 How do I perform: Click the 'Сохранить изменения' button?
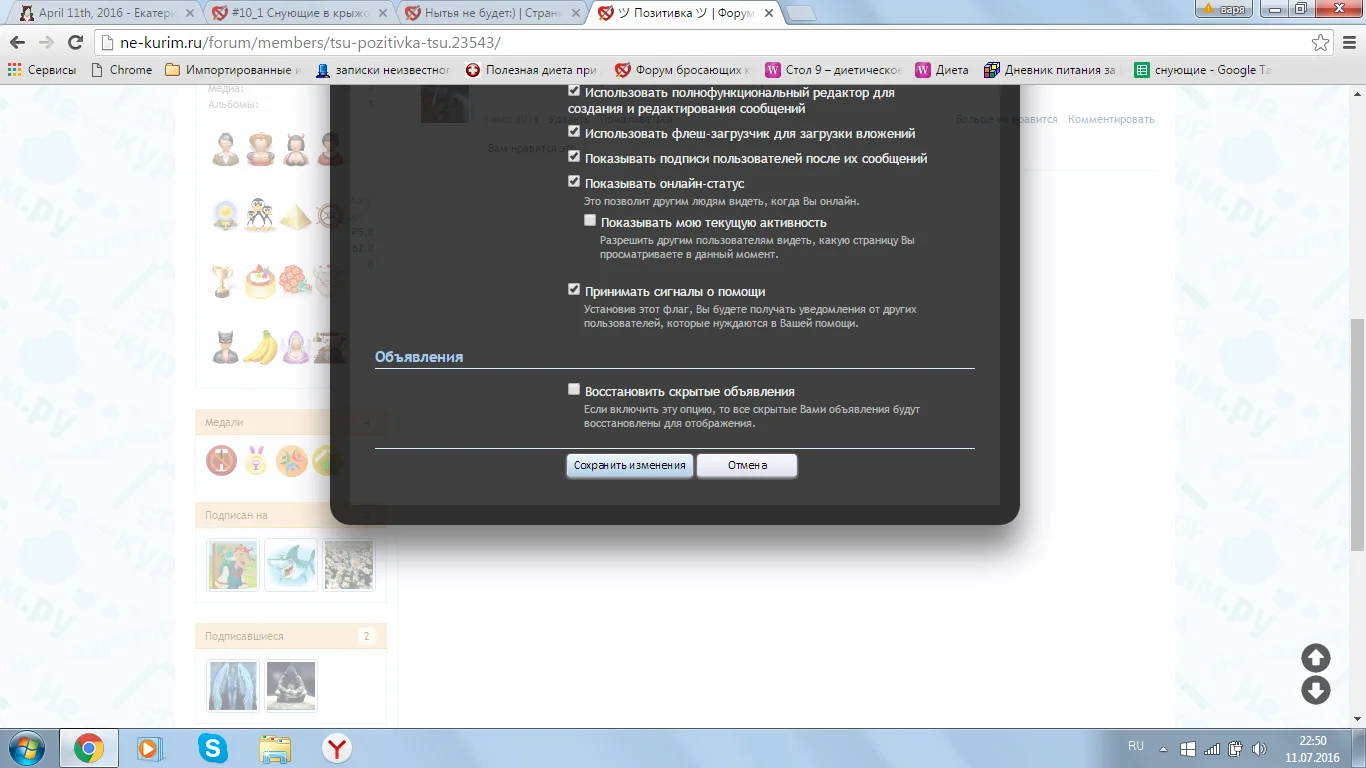click(x=630, y=465)
